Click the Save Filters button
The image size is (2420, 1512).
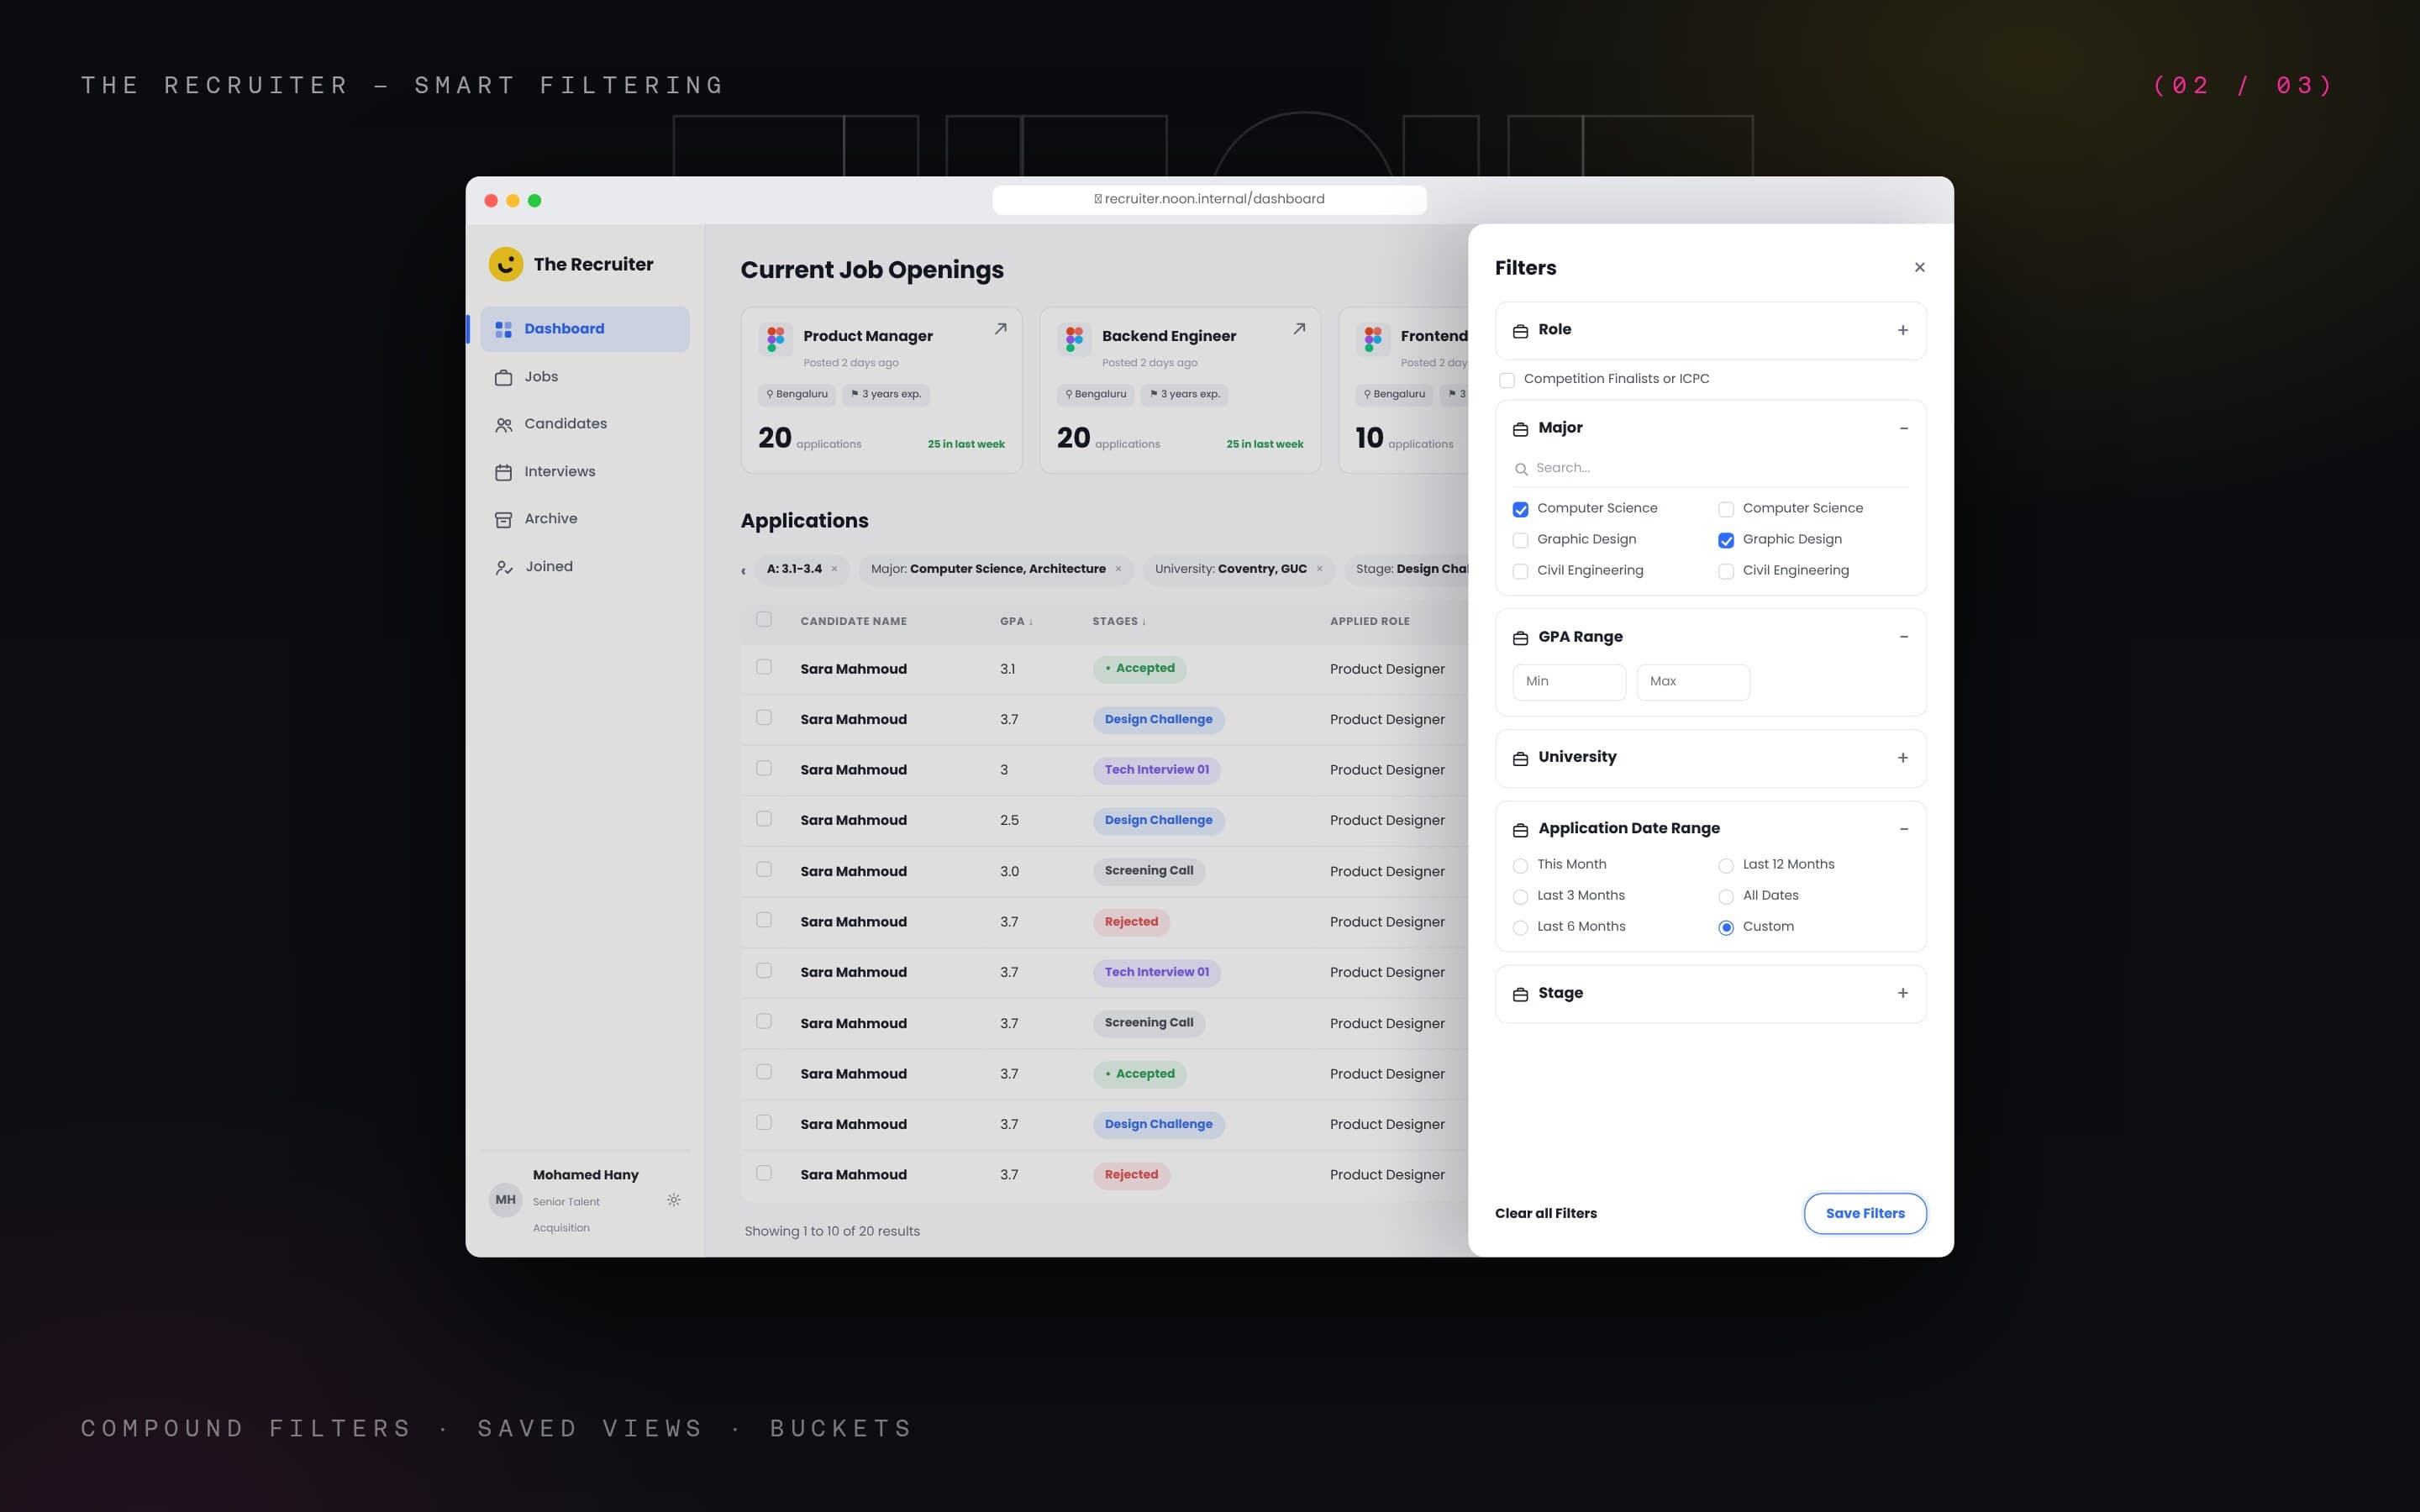coord(1865,1213)
